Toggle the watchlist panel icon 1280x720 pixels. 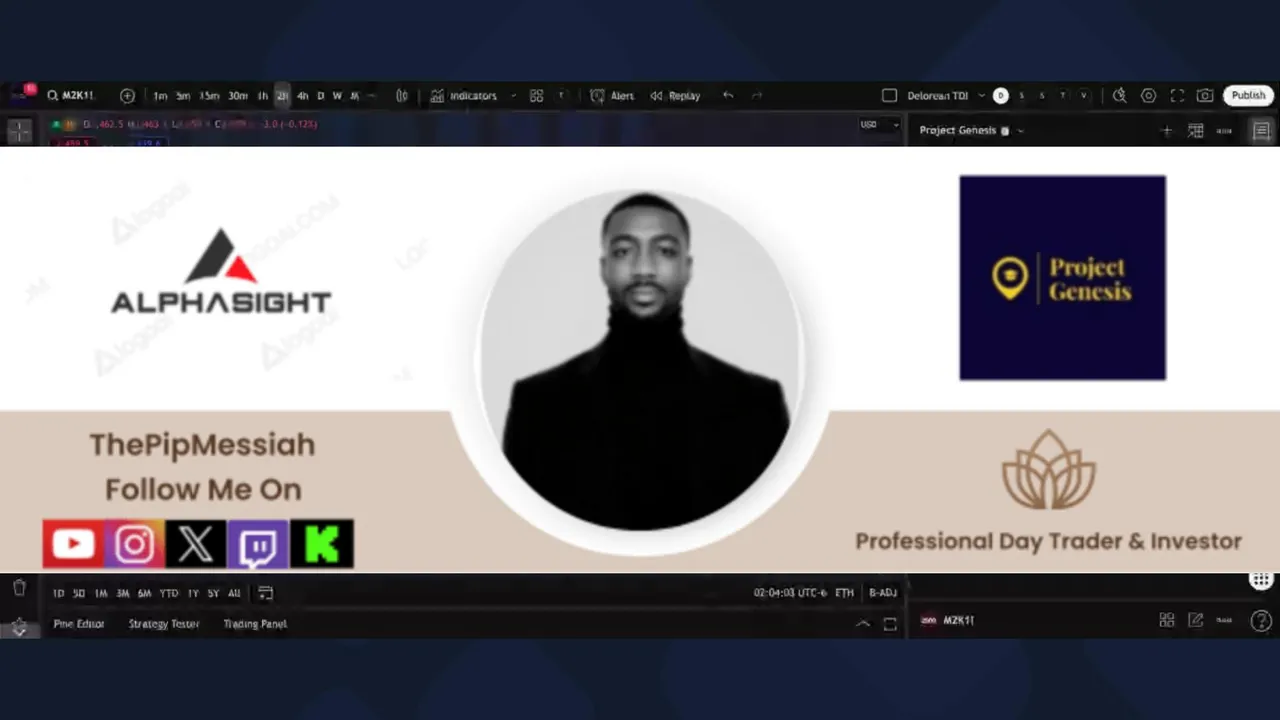point(1261,131)
